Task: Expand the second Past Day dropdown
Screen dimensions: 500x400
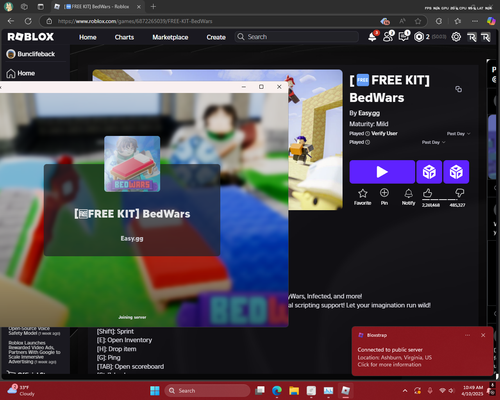Action: coord(433,142)
